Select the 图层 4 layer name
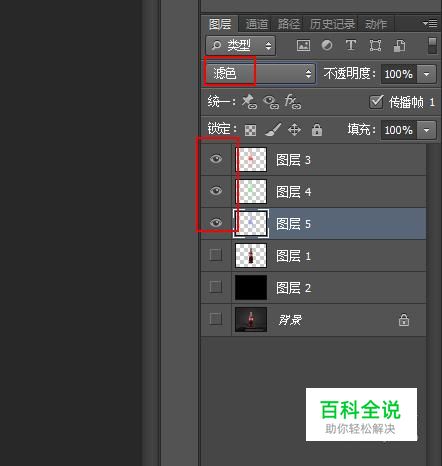Screen dimensions: 442x466 (x=293, y=192)
